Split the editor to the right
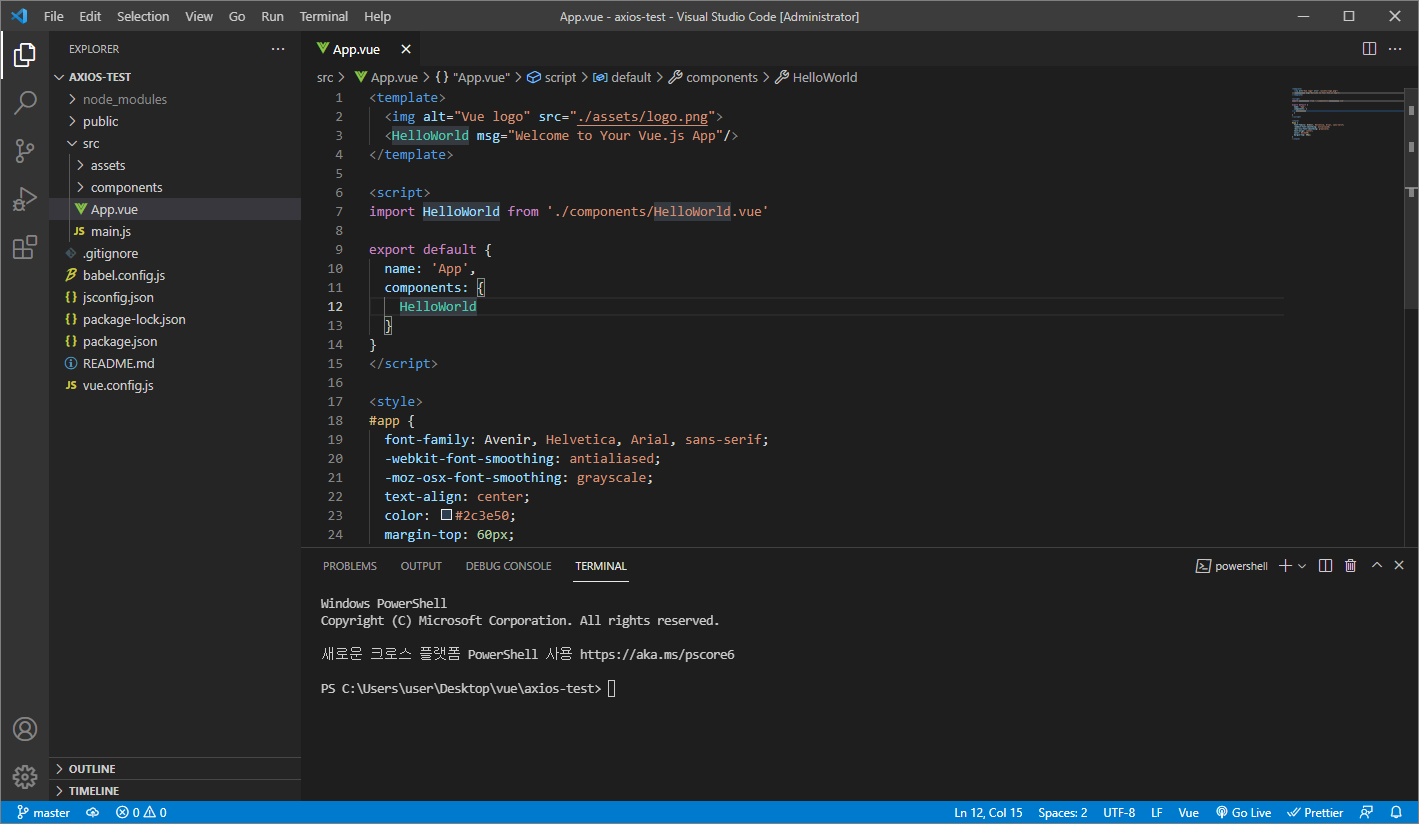Screen dimensions: 1419x824 pos(1369,48)
